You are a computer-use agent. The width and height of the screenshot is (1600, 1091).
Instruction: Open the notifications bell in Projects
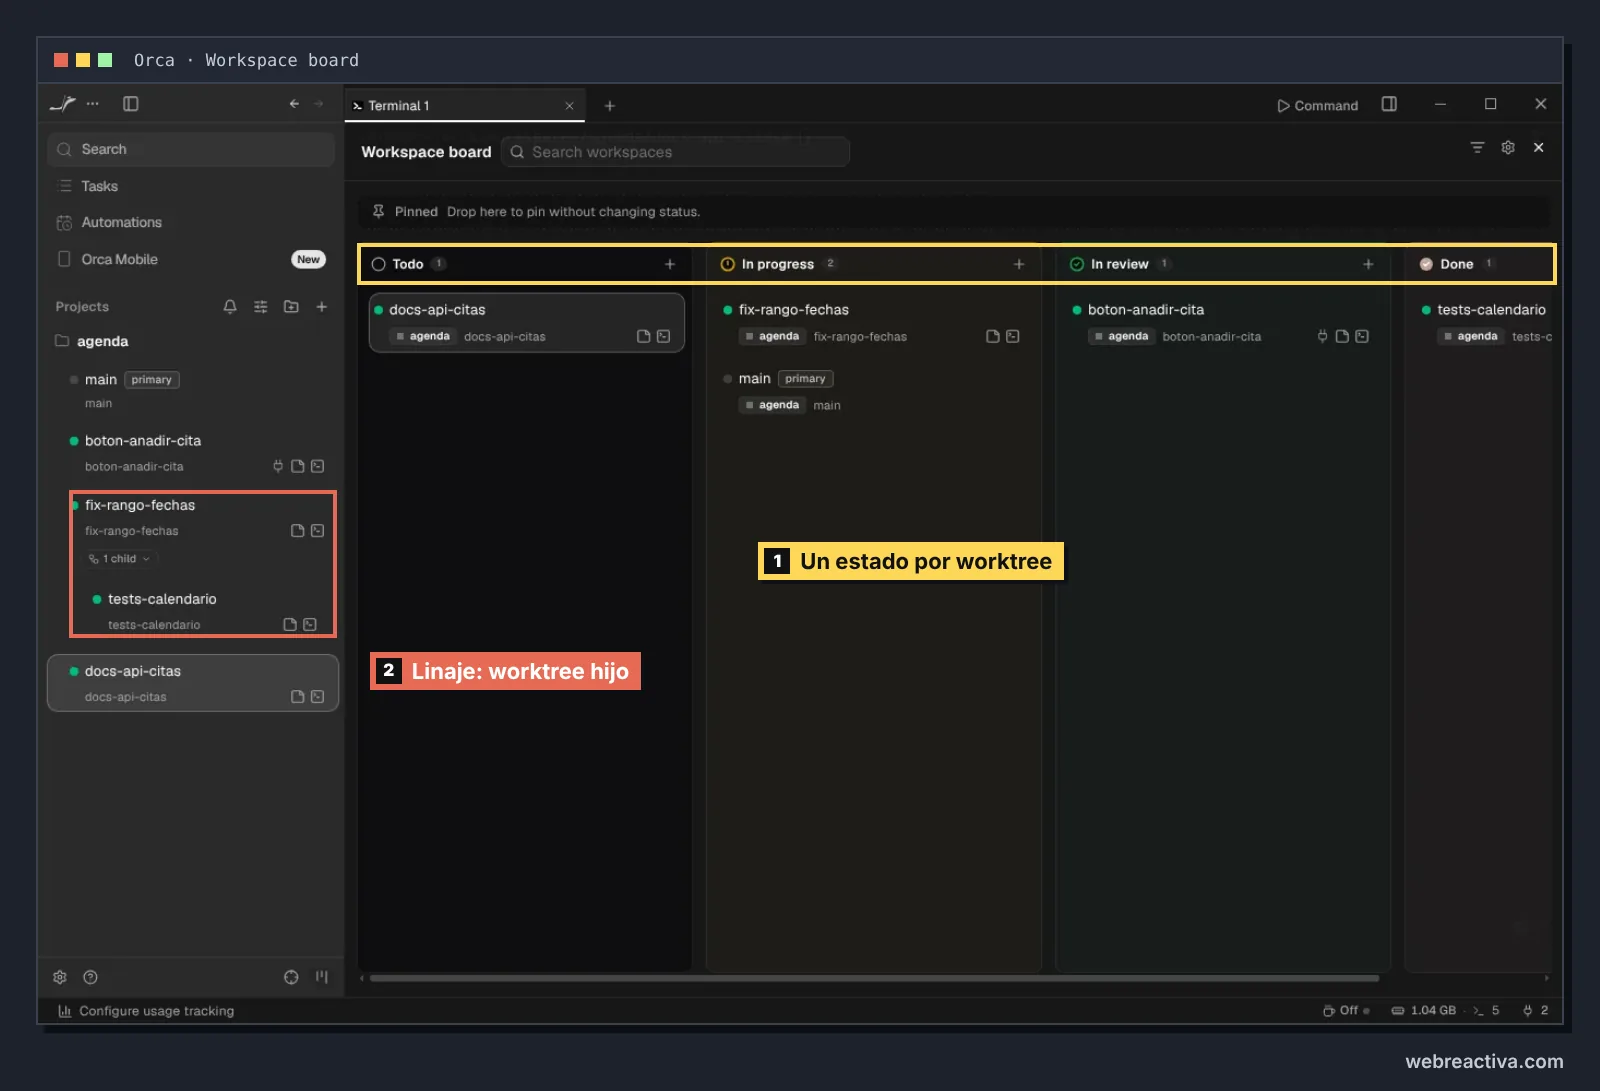click(x=230, y=307)
